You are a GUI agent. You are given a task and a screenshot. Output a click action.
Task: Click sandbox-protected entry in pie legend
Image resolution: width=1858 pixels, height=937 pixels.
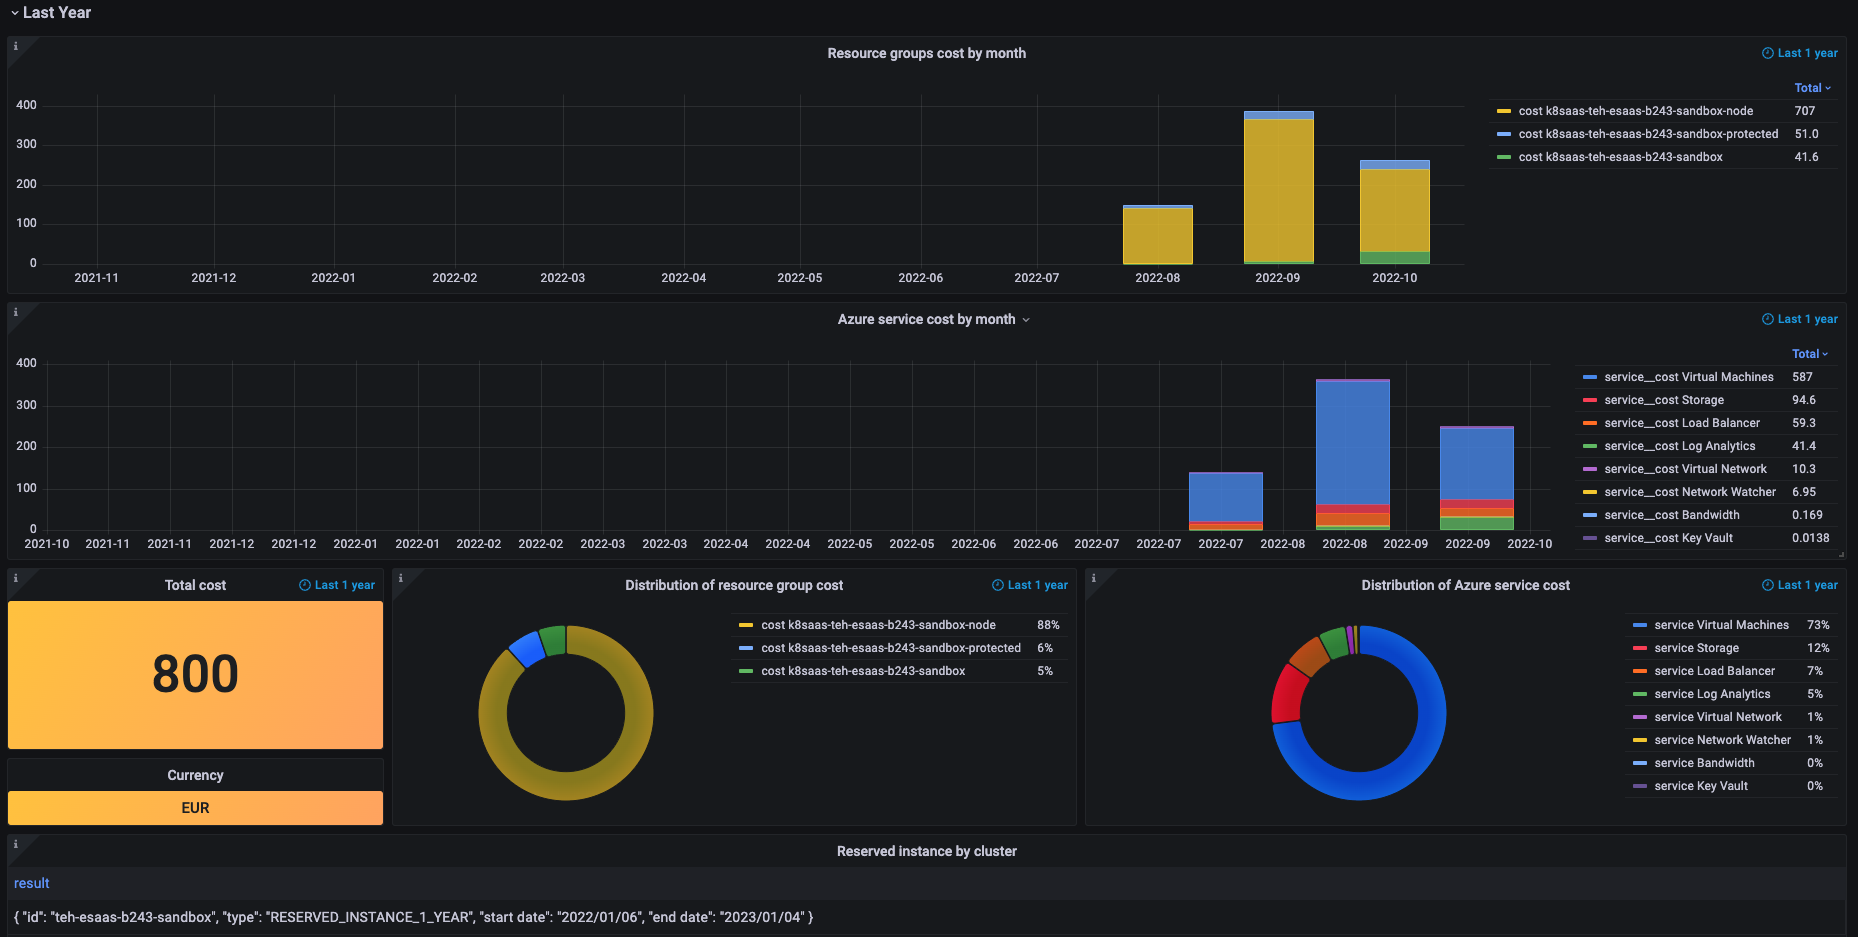tap(891, 648)
